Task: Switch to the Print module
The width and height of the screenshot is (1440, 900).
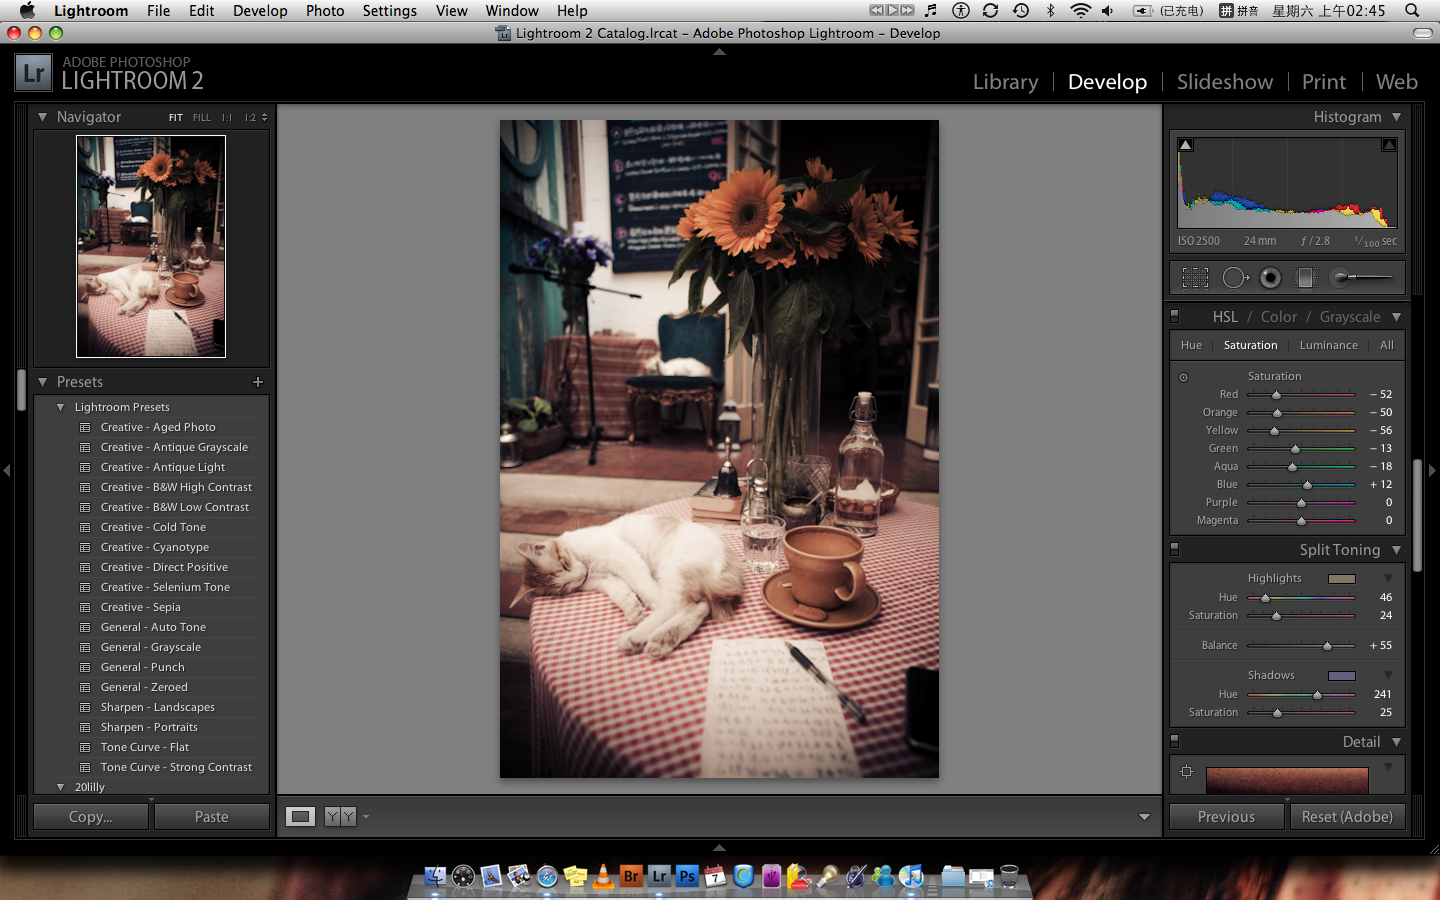Action: pyautogui.click(x=1324, y=82)
